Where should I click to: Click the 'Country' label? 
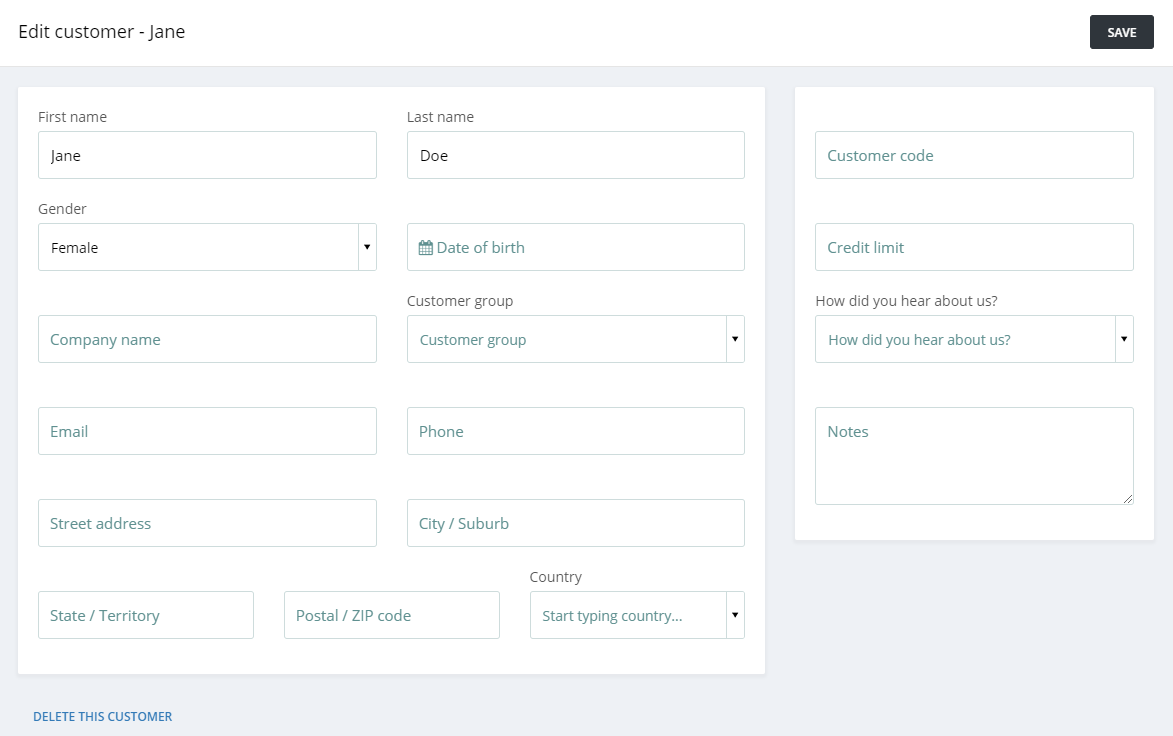point(556,577)
